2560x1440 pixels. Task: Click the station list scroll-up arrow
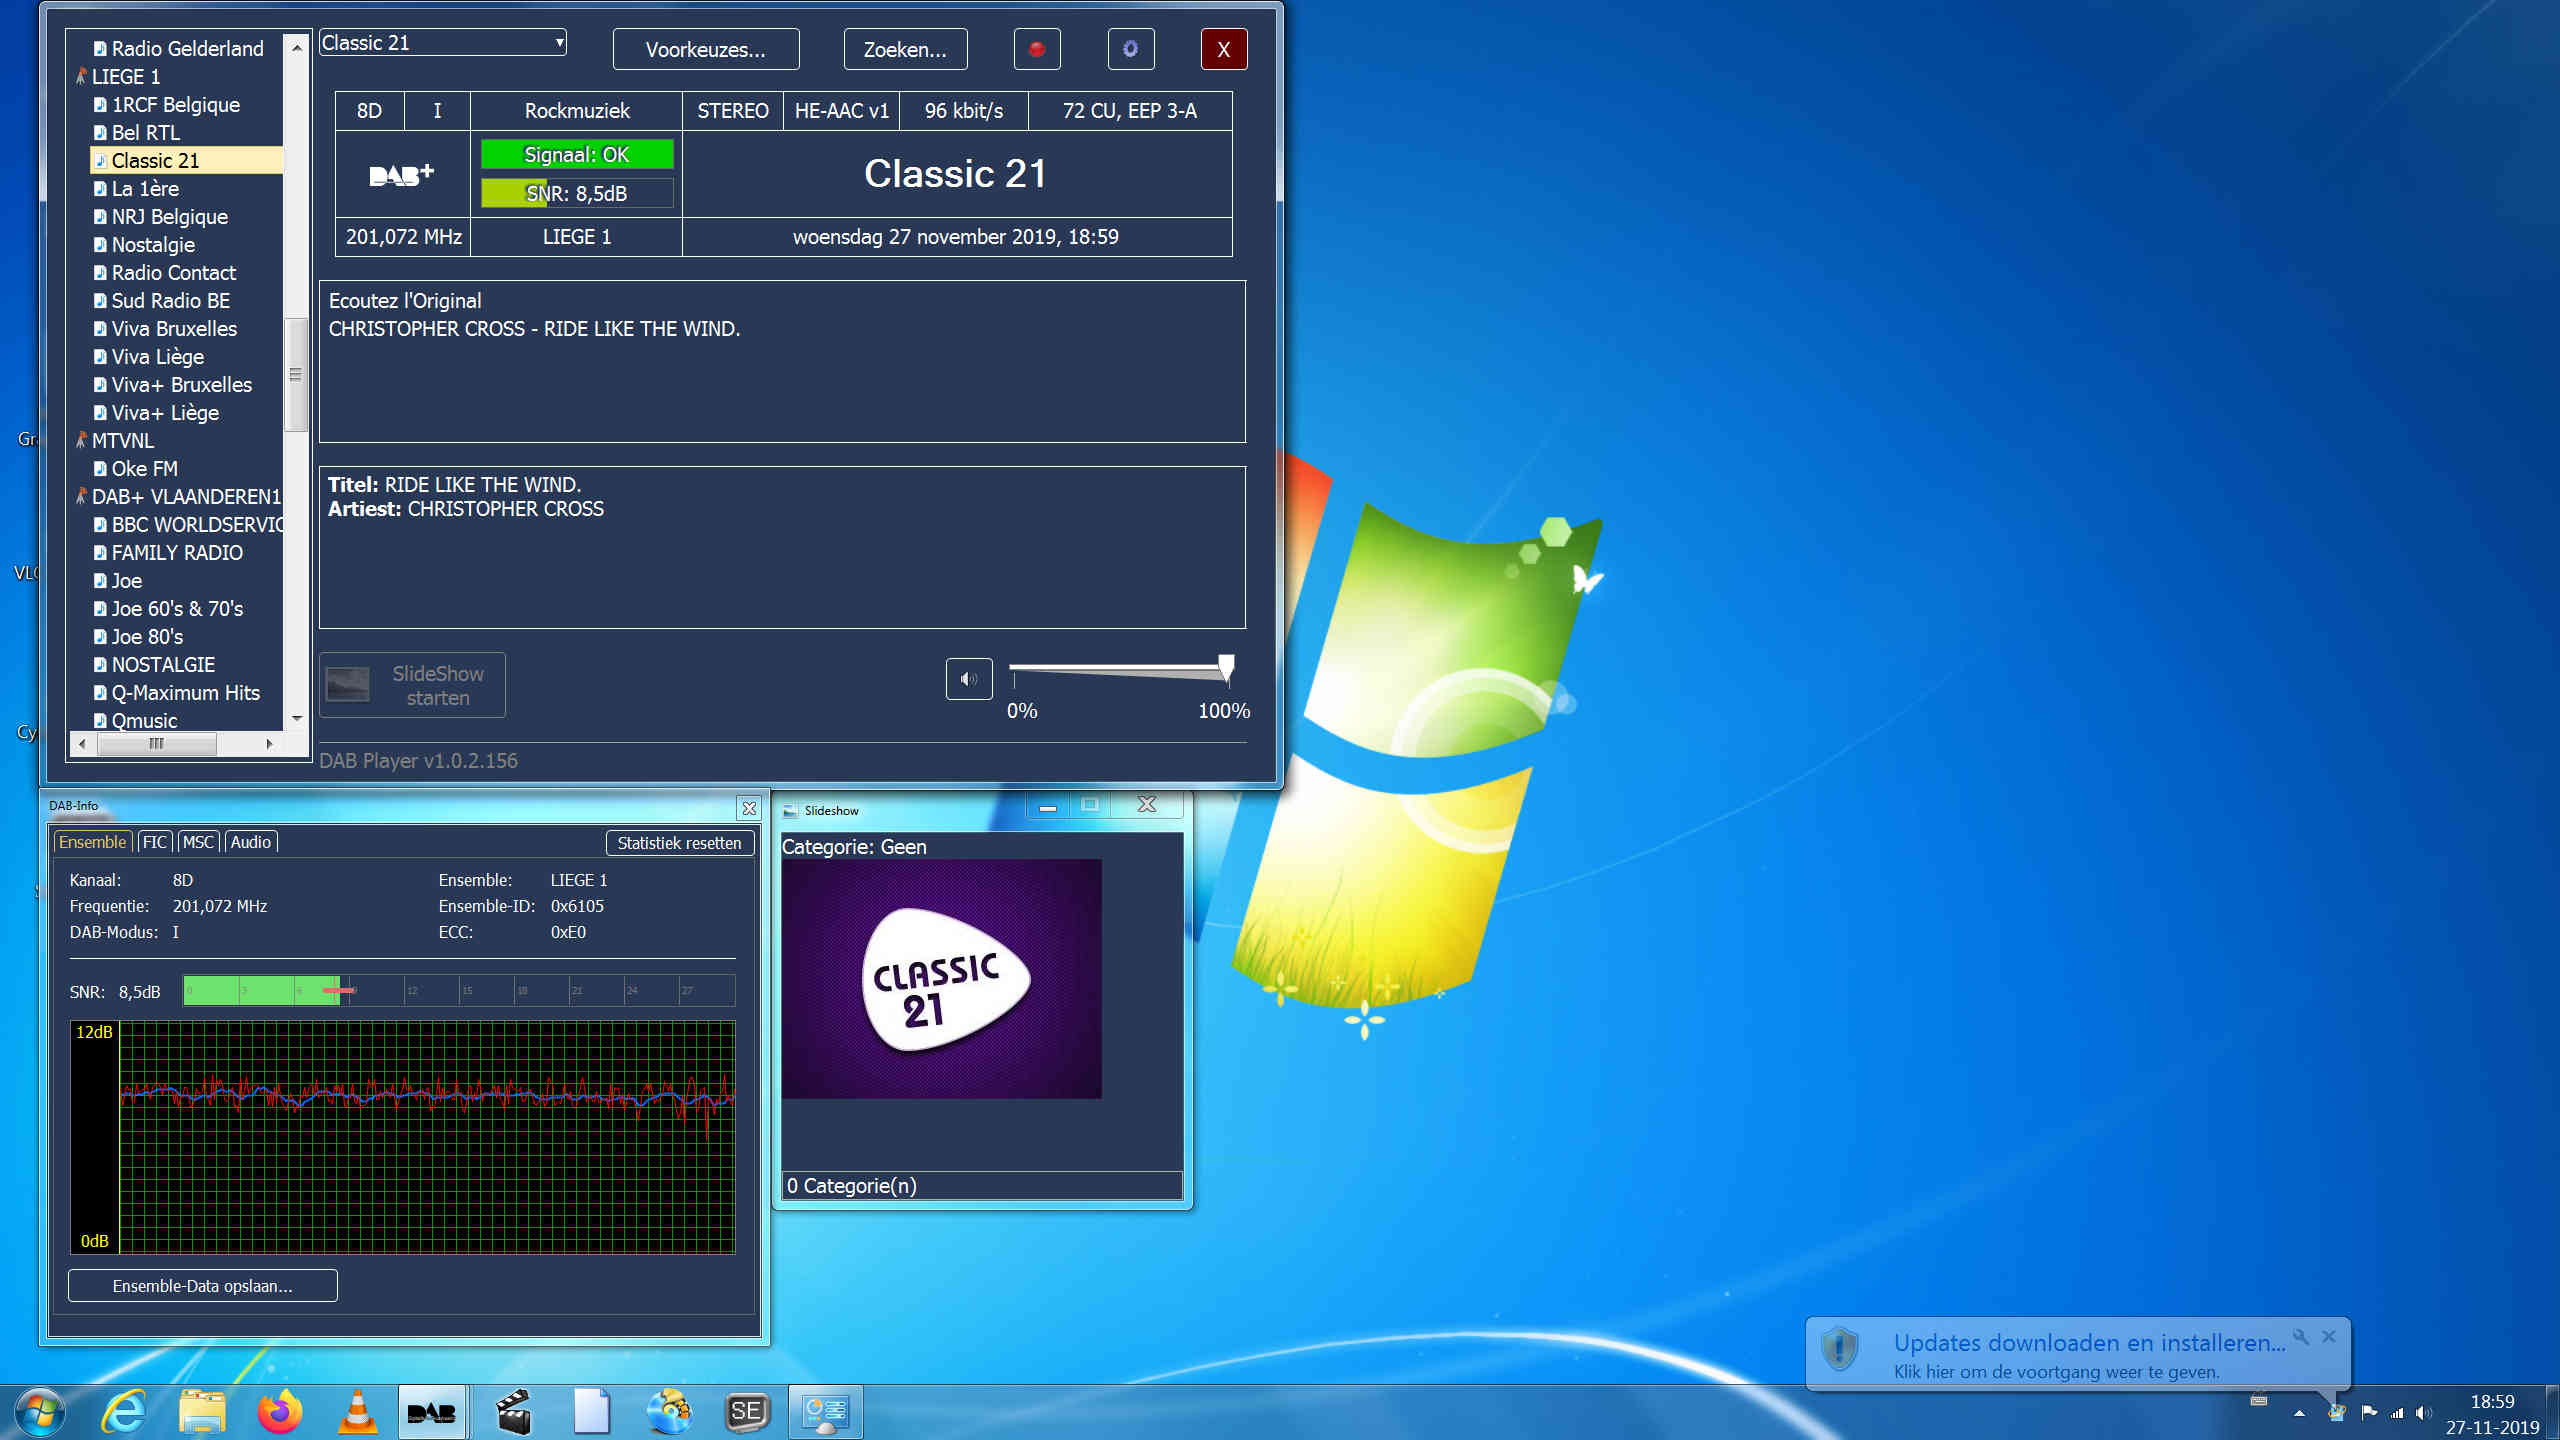click(297, 47)
